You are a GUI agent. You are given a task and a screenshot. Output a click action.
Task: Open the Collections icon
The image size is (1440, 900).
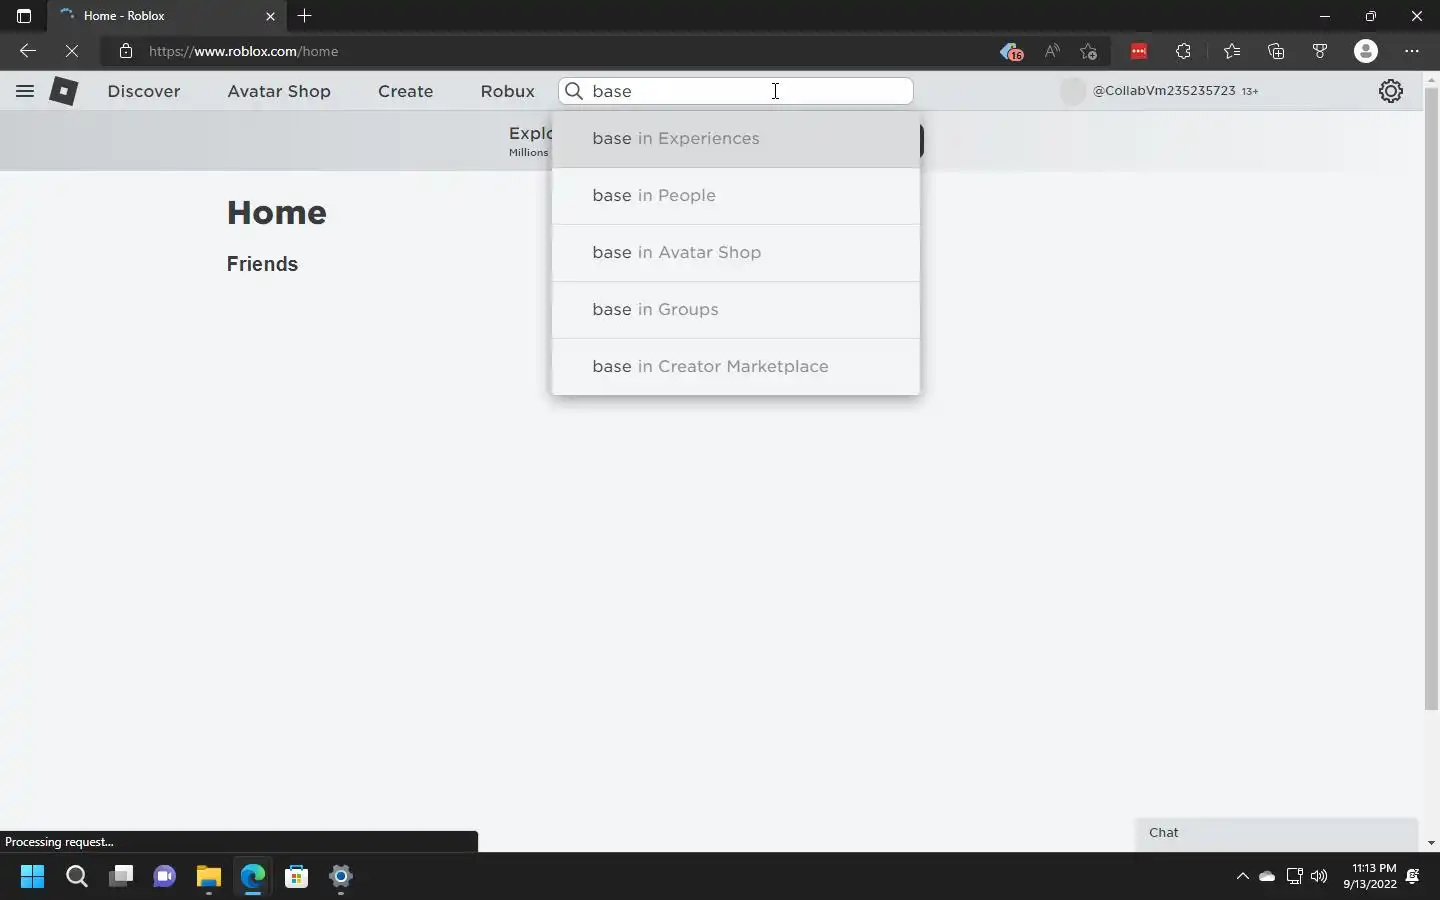pyautogui.click(x=1276, y=51)
